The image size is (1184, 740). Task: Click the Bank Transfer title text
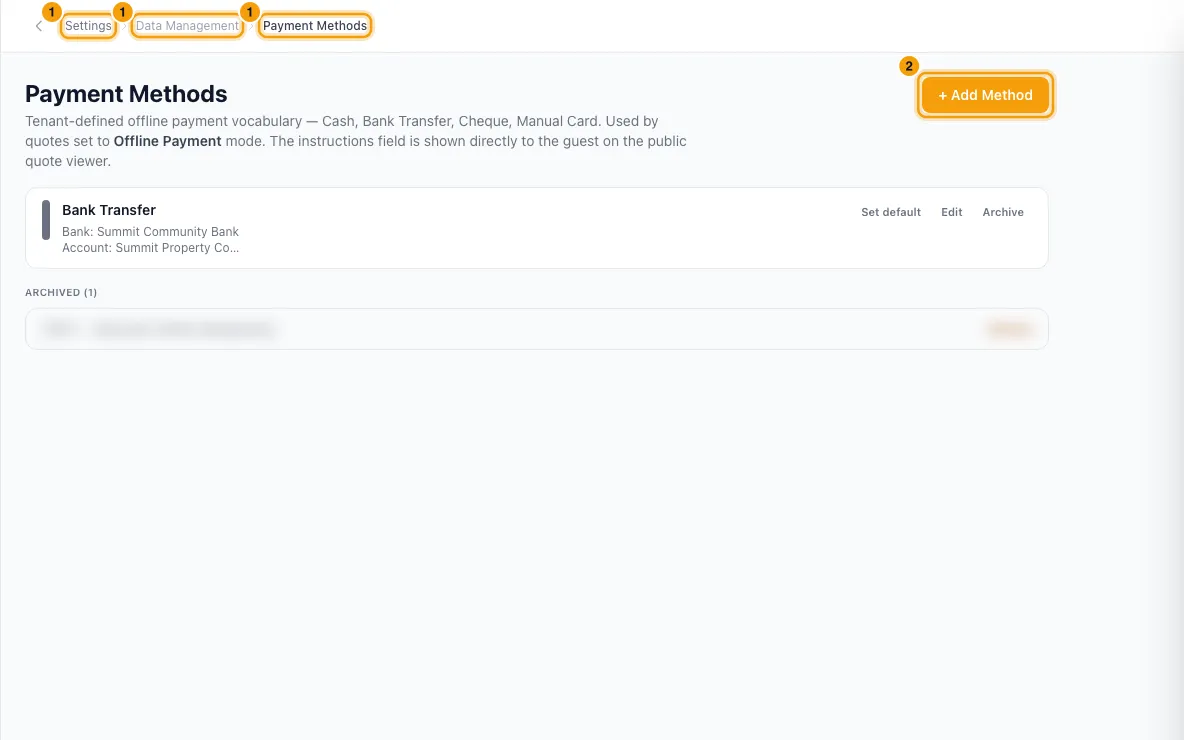coord(109,210)
